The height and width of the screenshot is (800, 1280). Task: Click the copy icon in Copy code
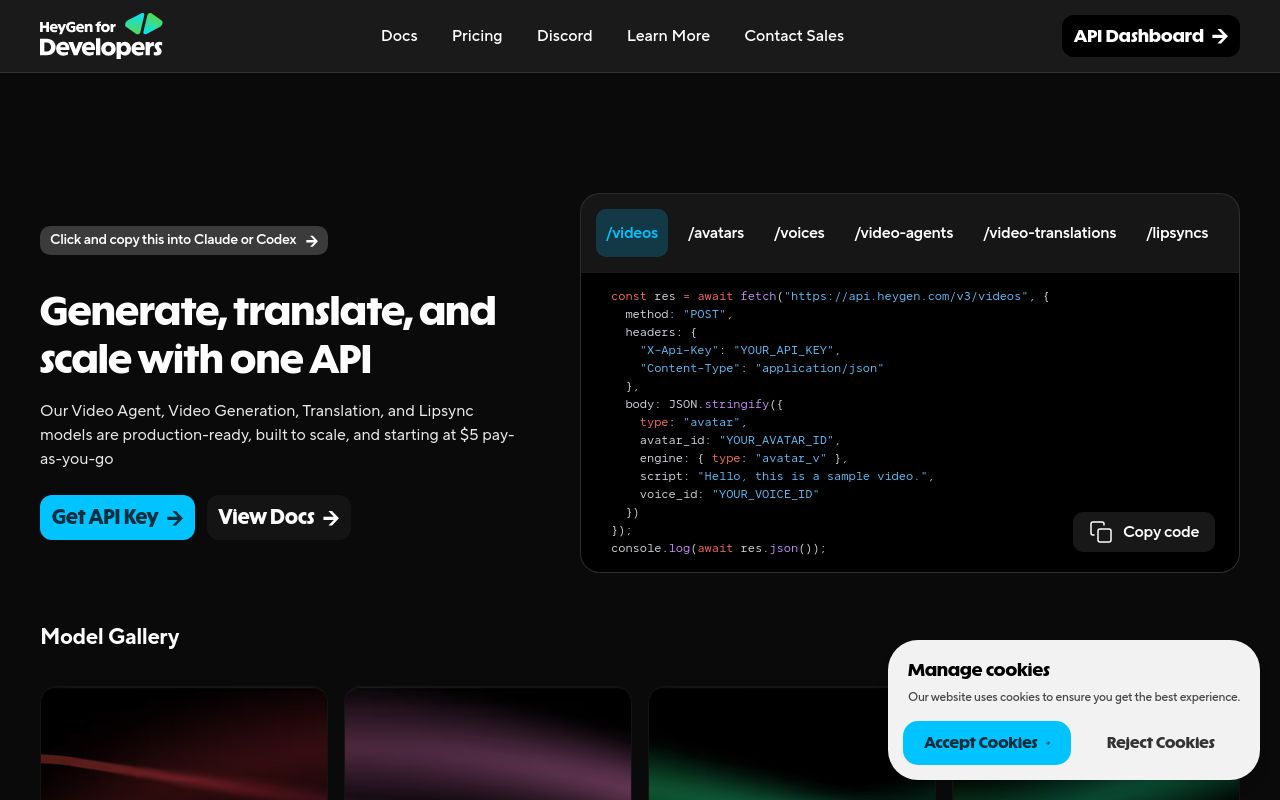point(1101,532)
